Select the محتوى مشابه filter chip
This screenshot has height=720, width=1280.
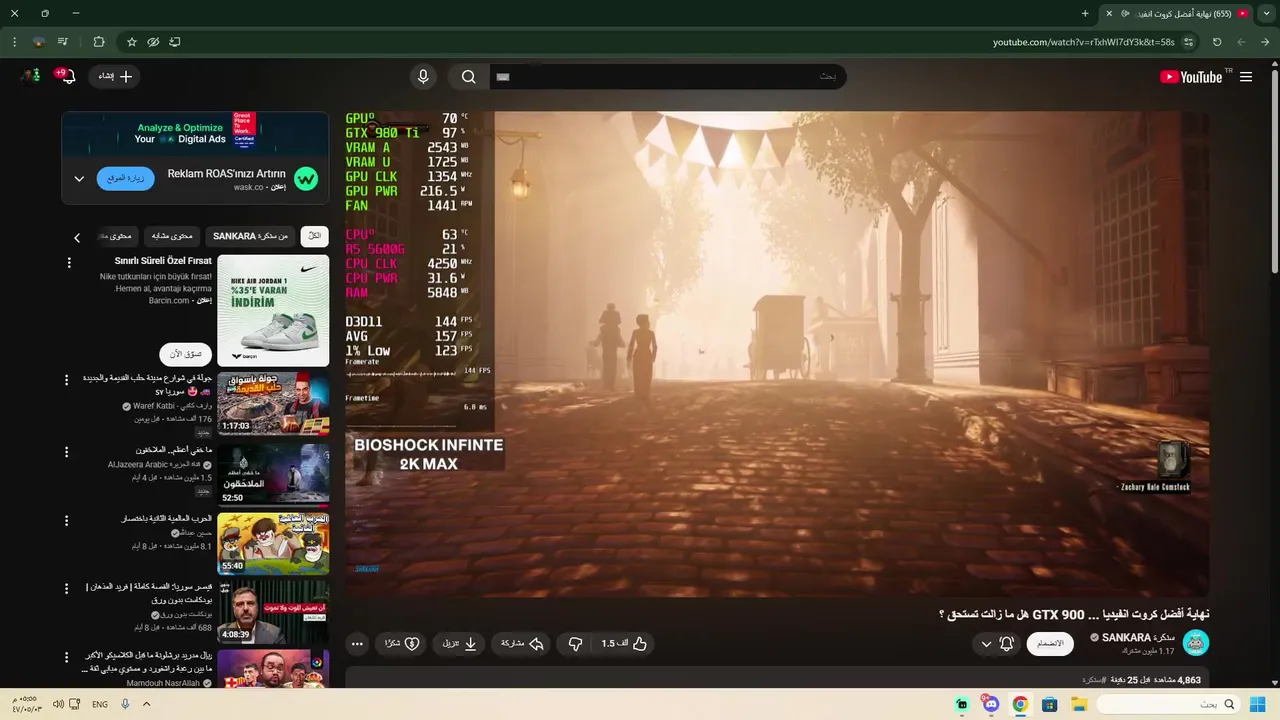point(172,236)
